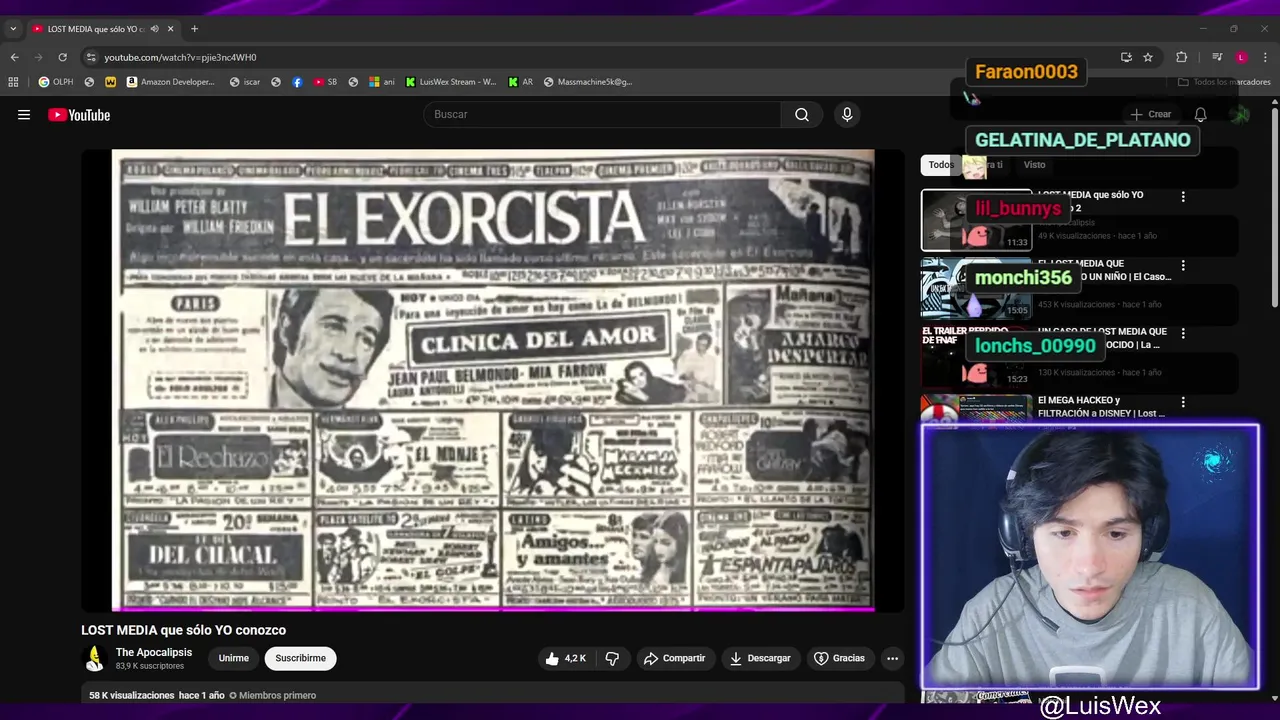The image size is (1280, 720).
Task: Go back to the previous page
Action: pos(15,57)
